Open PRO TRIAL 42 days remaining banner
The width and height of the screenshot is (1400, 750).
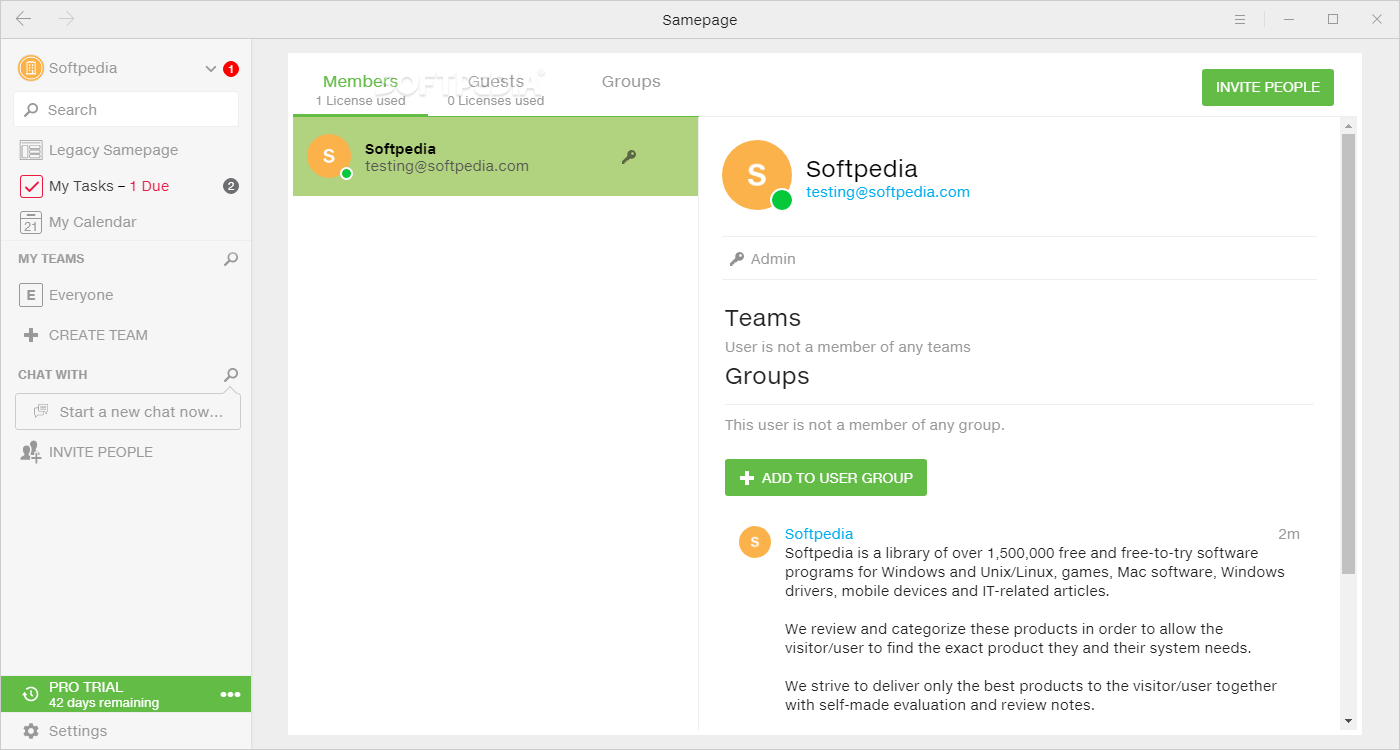tap(126, 694)
